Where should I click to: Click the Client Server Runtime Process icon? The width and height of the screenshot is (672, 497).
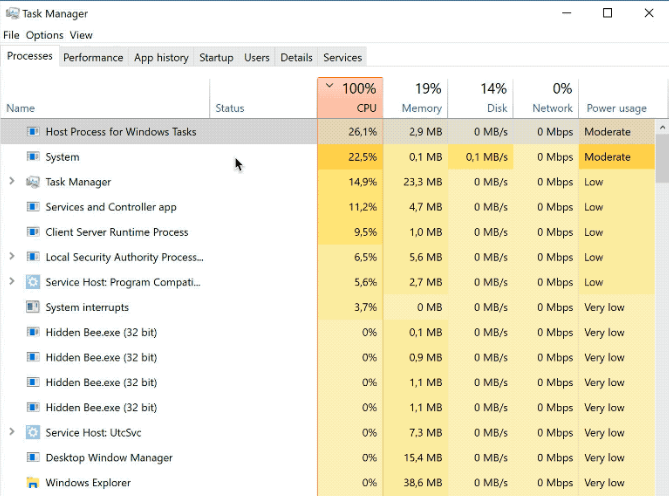pos(33,232)
